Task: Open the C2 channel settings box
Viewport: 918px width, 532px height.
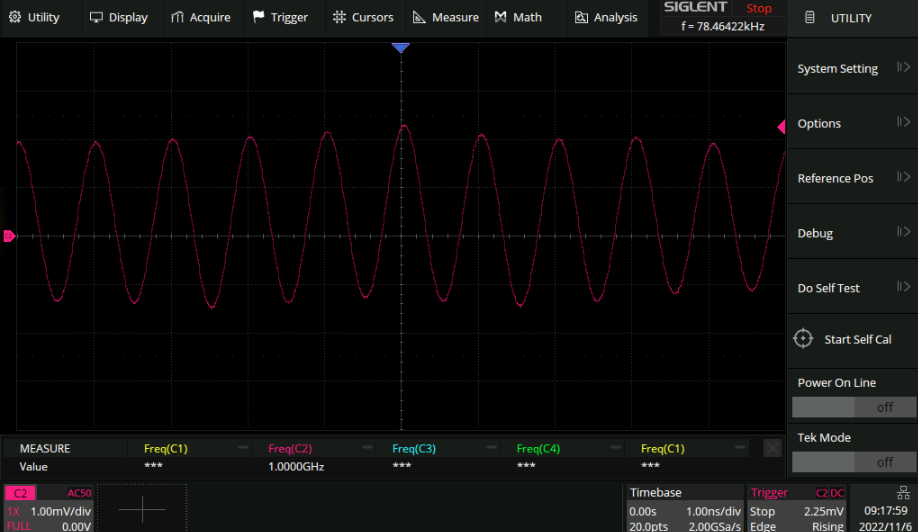Action: [49, 508]
